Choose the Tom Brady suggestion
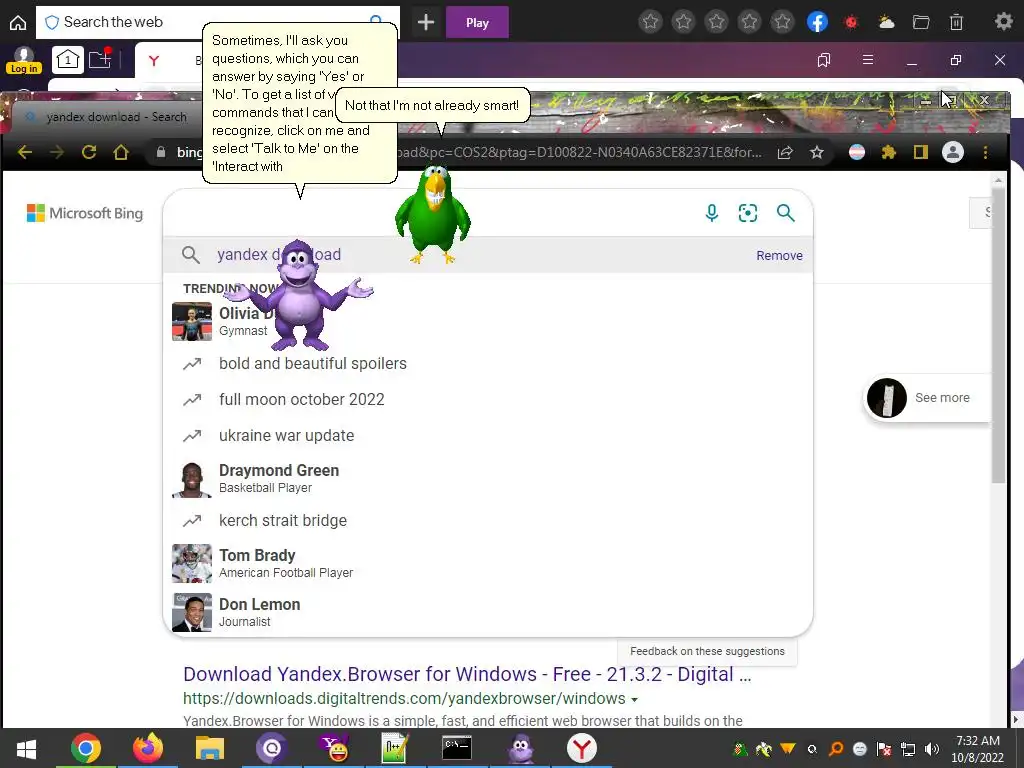Viewport: 1024px width, 768px height. pos(488,563)
